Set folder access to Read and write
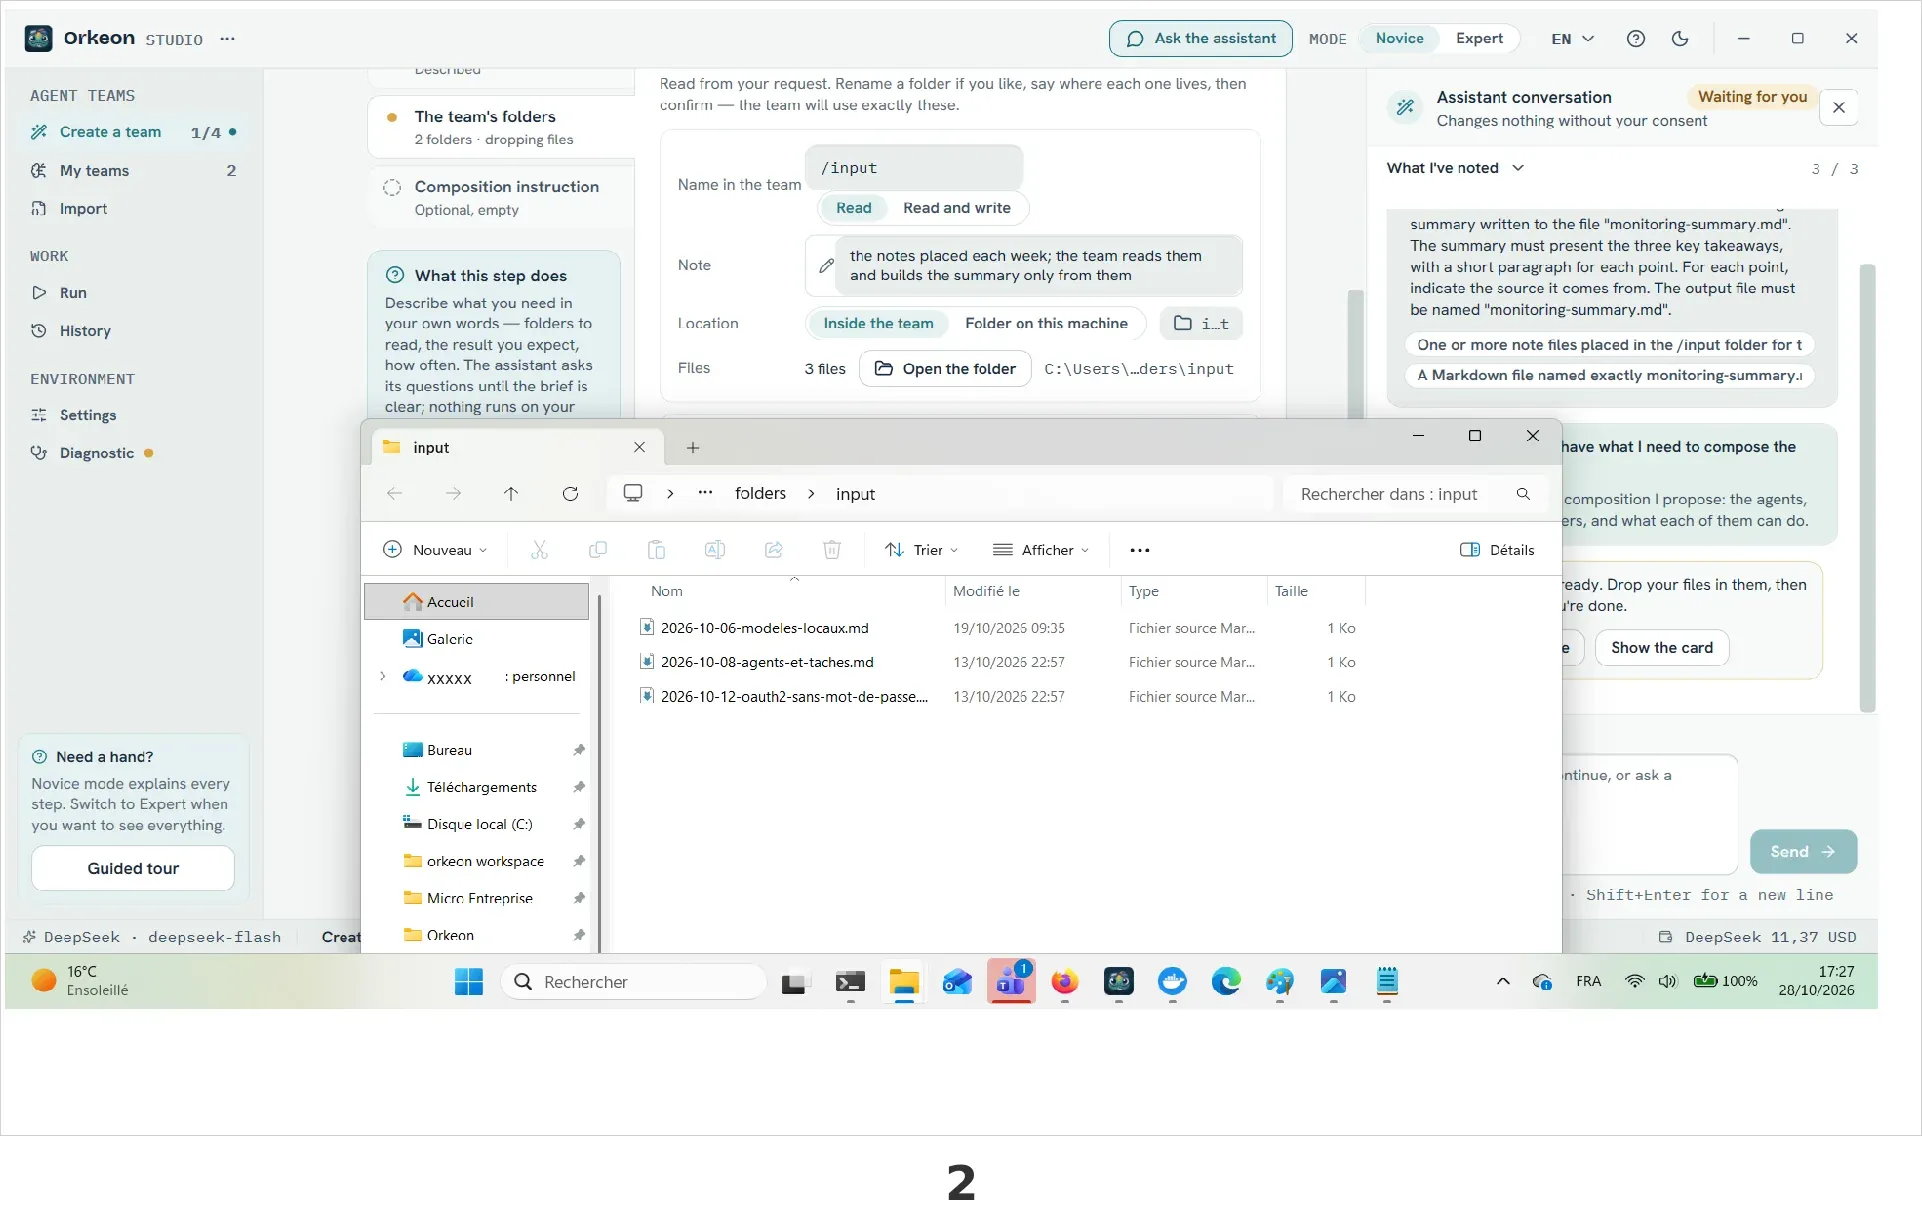 tap(957, 208)
